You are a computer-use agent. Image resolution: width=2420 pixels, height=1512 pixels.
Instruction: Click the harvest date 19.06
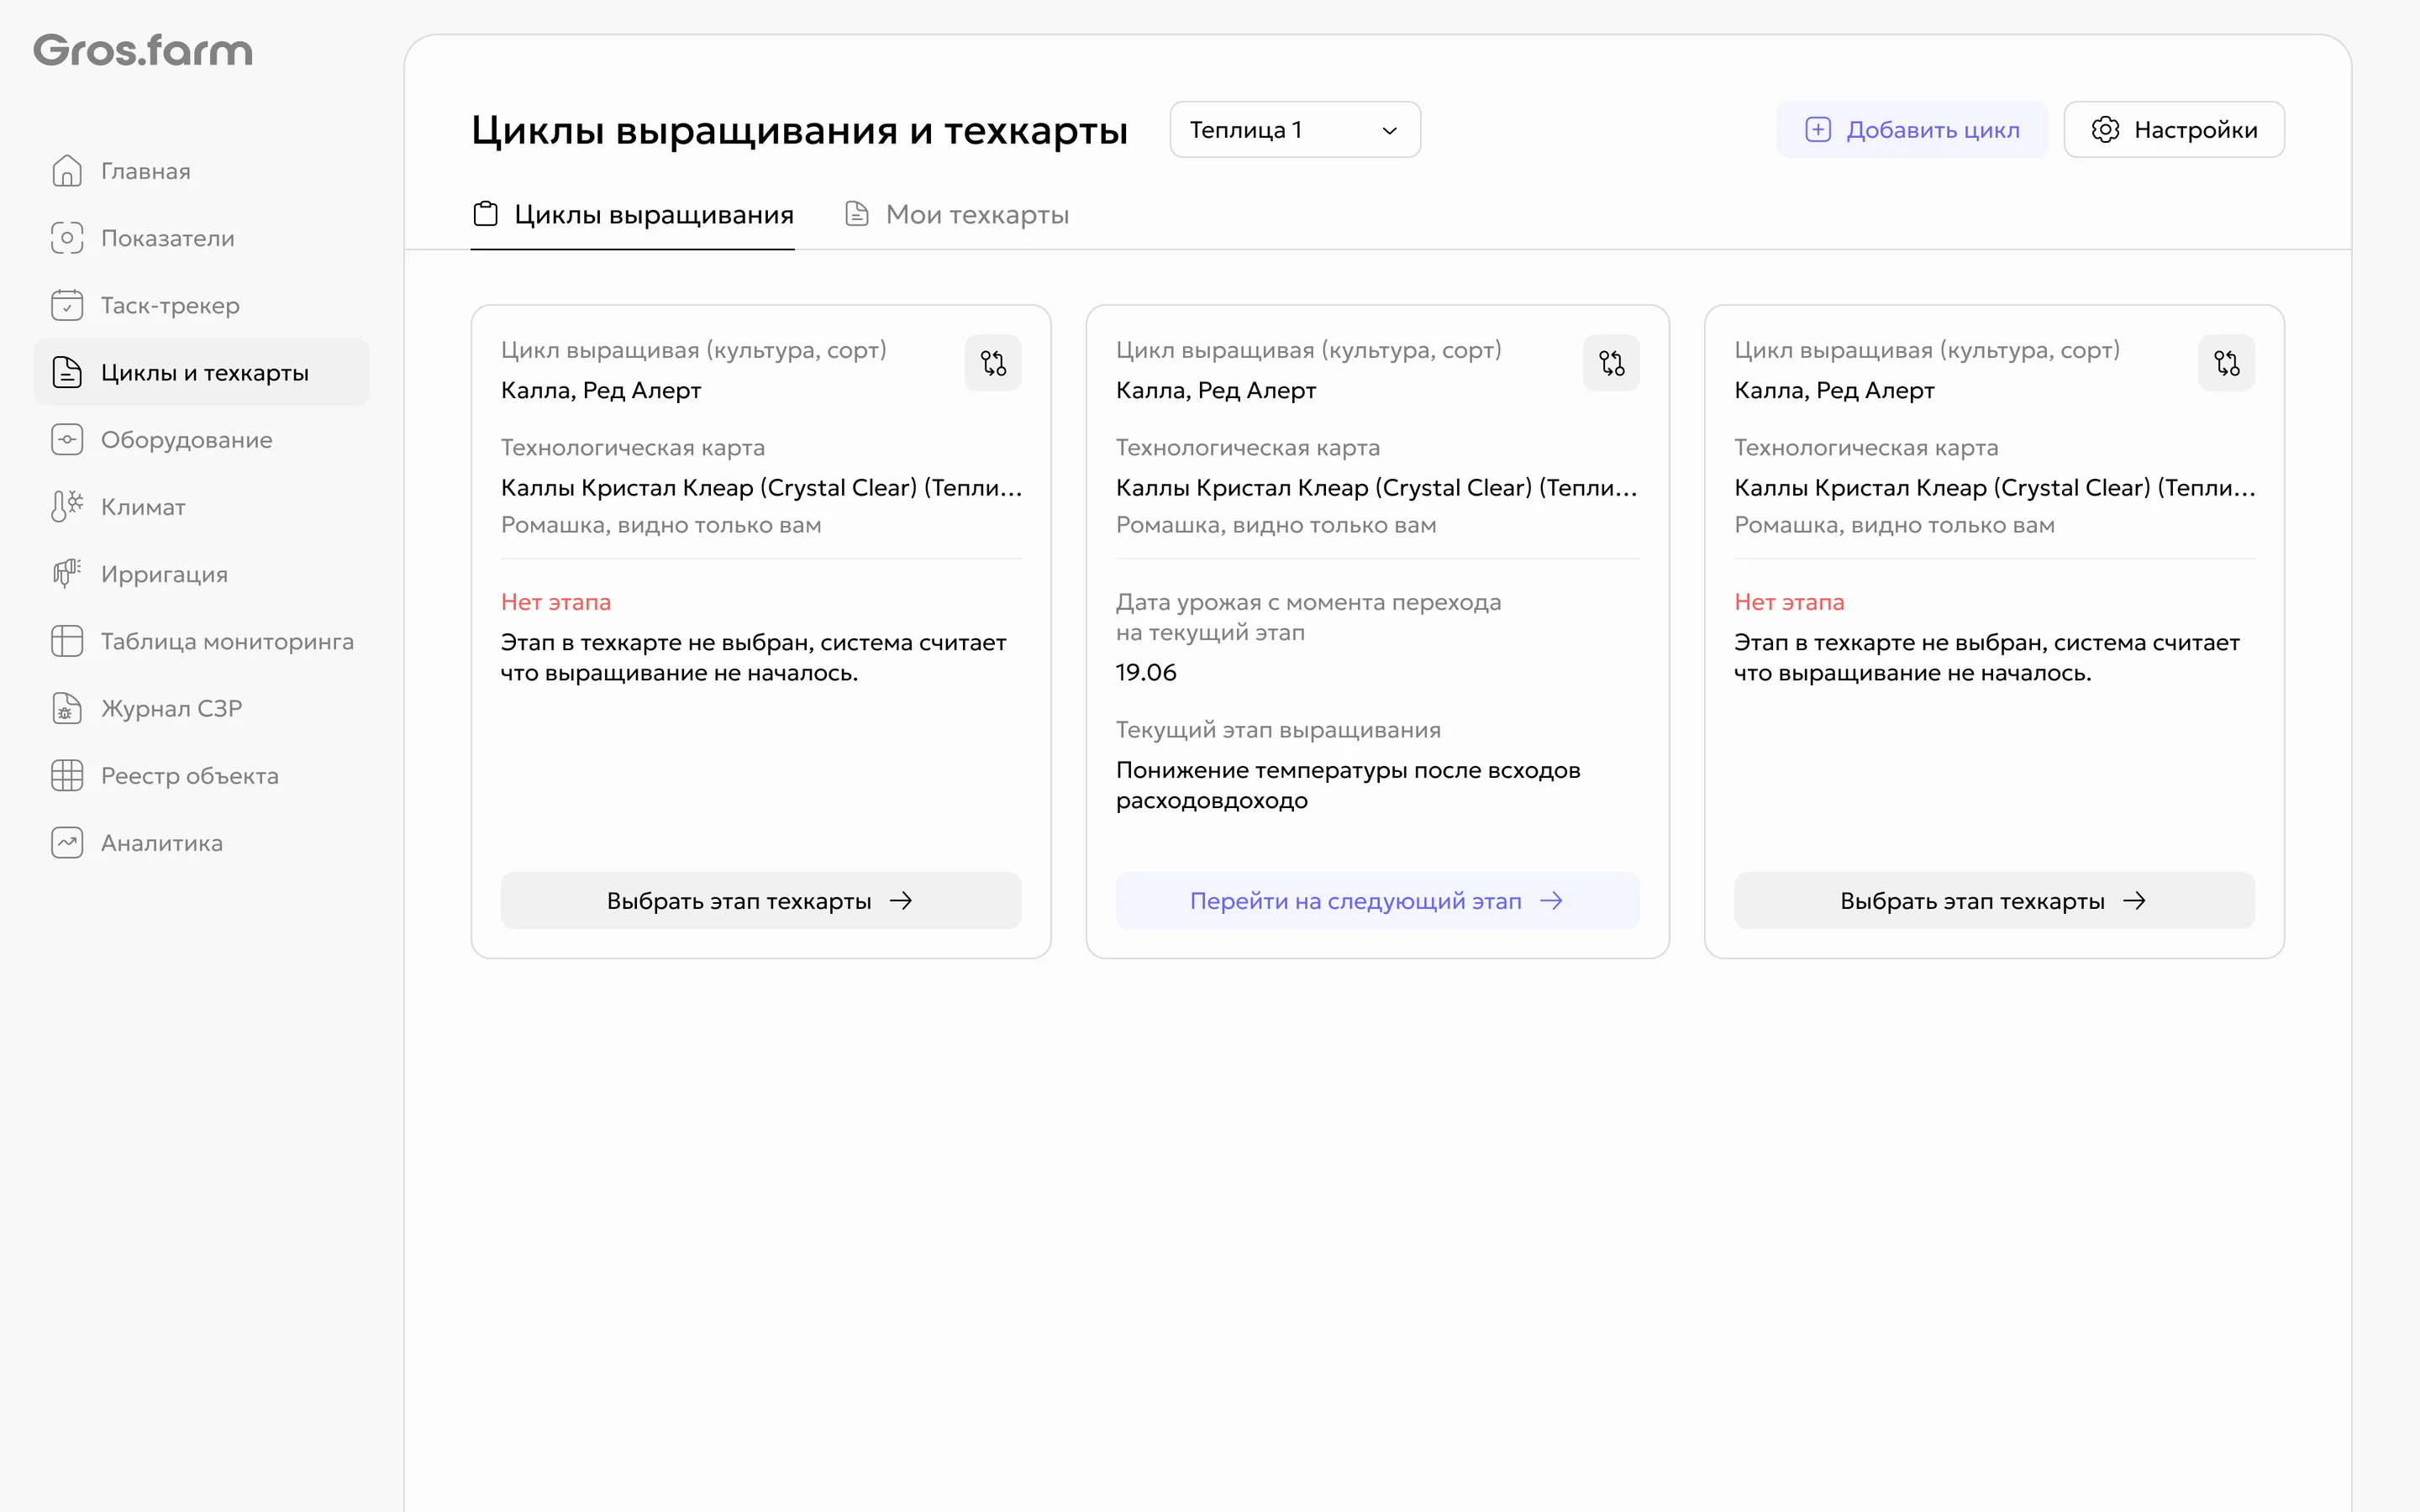(1146, 672)
